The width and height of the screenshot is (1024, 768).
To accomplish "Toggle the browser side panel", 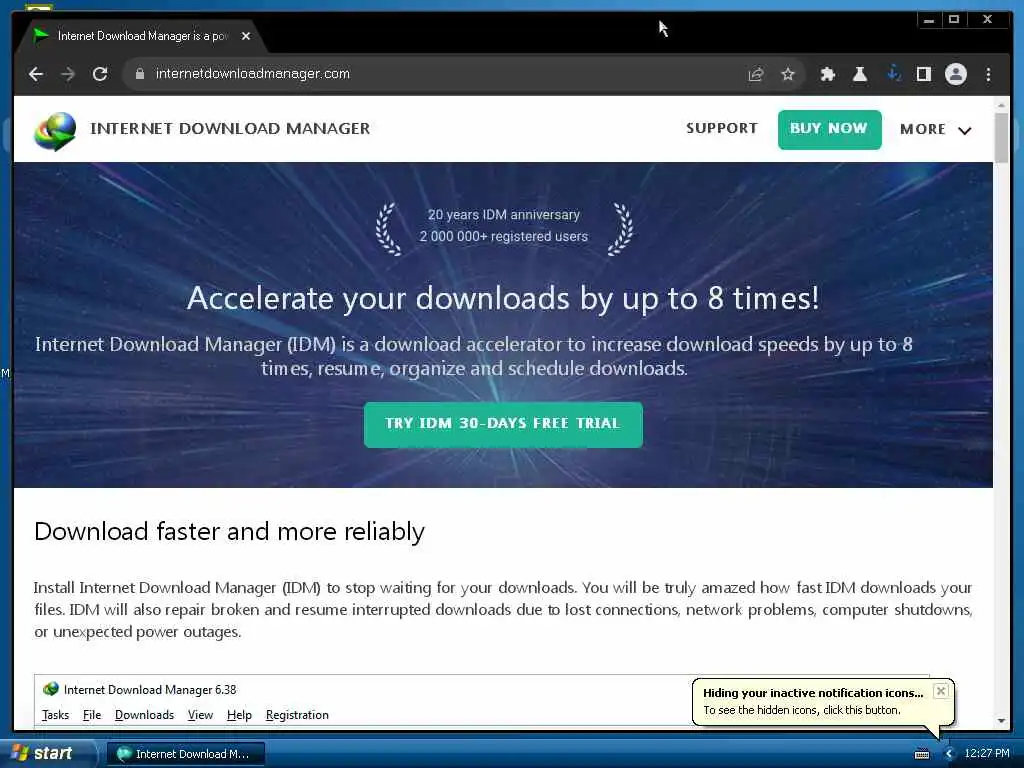I will (x=923, y=74).
